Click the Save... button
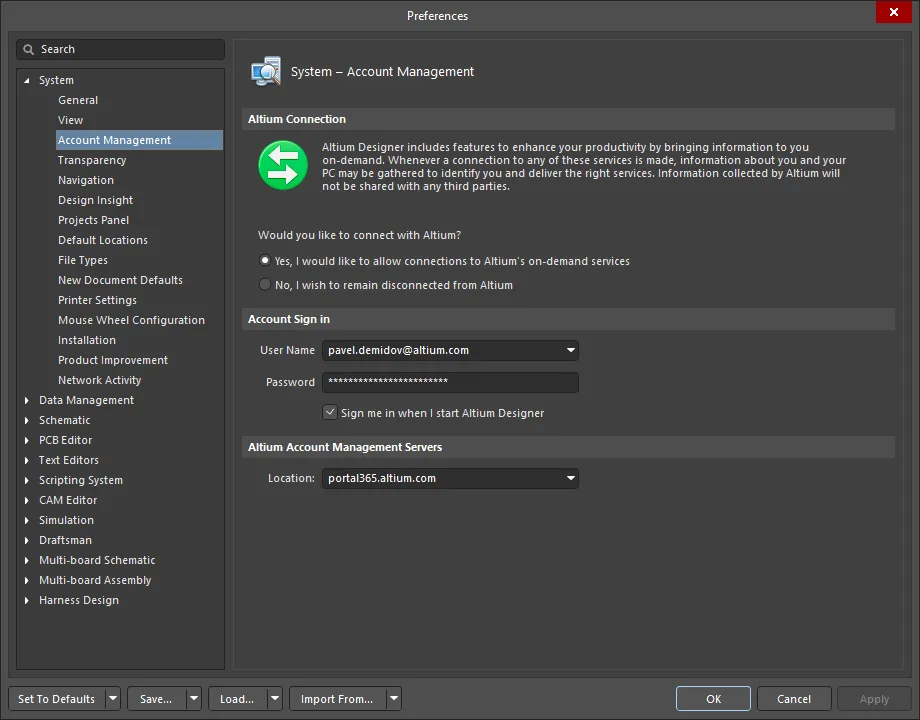 click(x=156, y=699)
